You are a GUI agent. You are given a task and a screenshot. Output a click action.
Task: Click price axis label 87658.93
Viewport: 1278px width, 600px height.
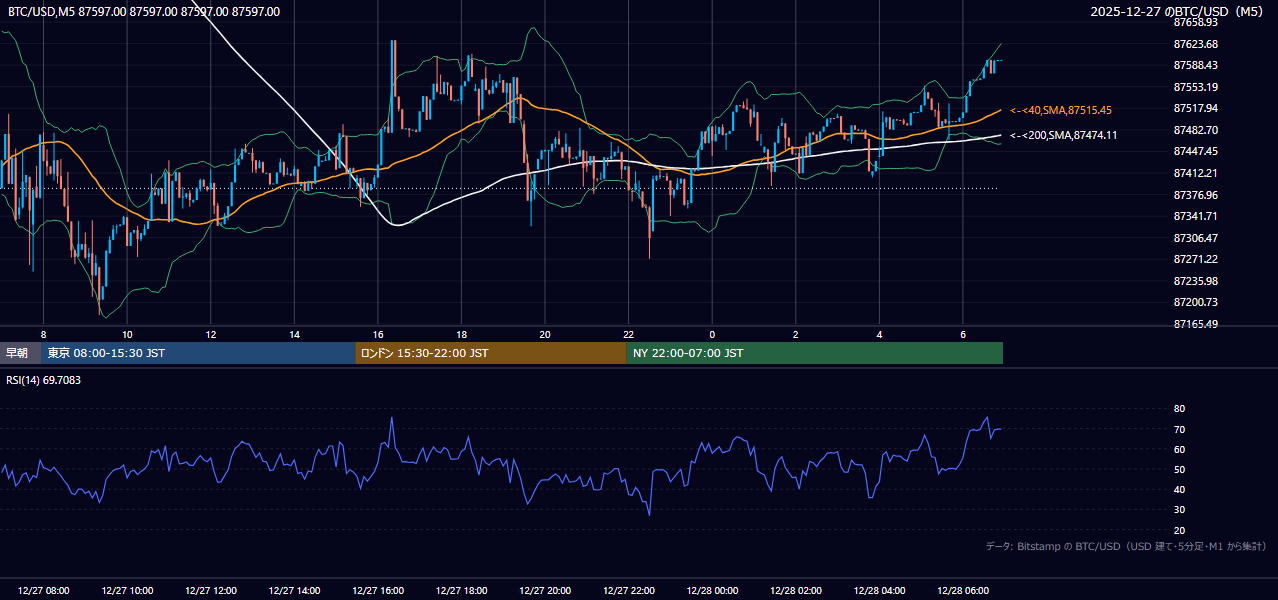[1196, 22]
